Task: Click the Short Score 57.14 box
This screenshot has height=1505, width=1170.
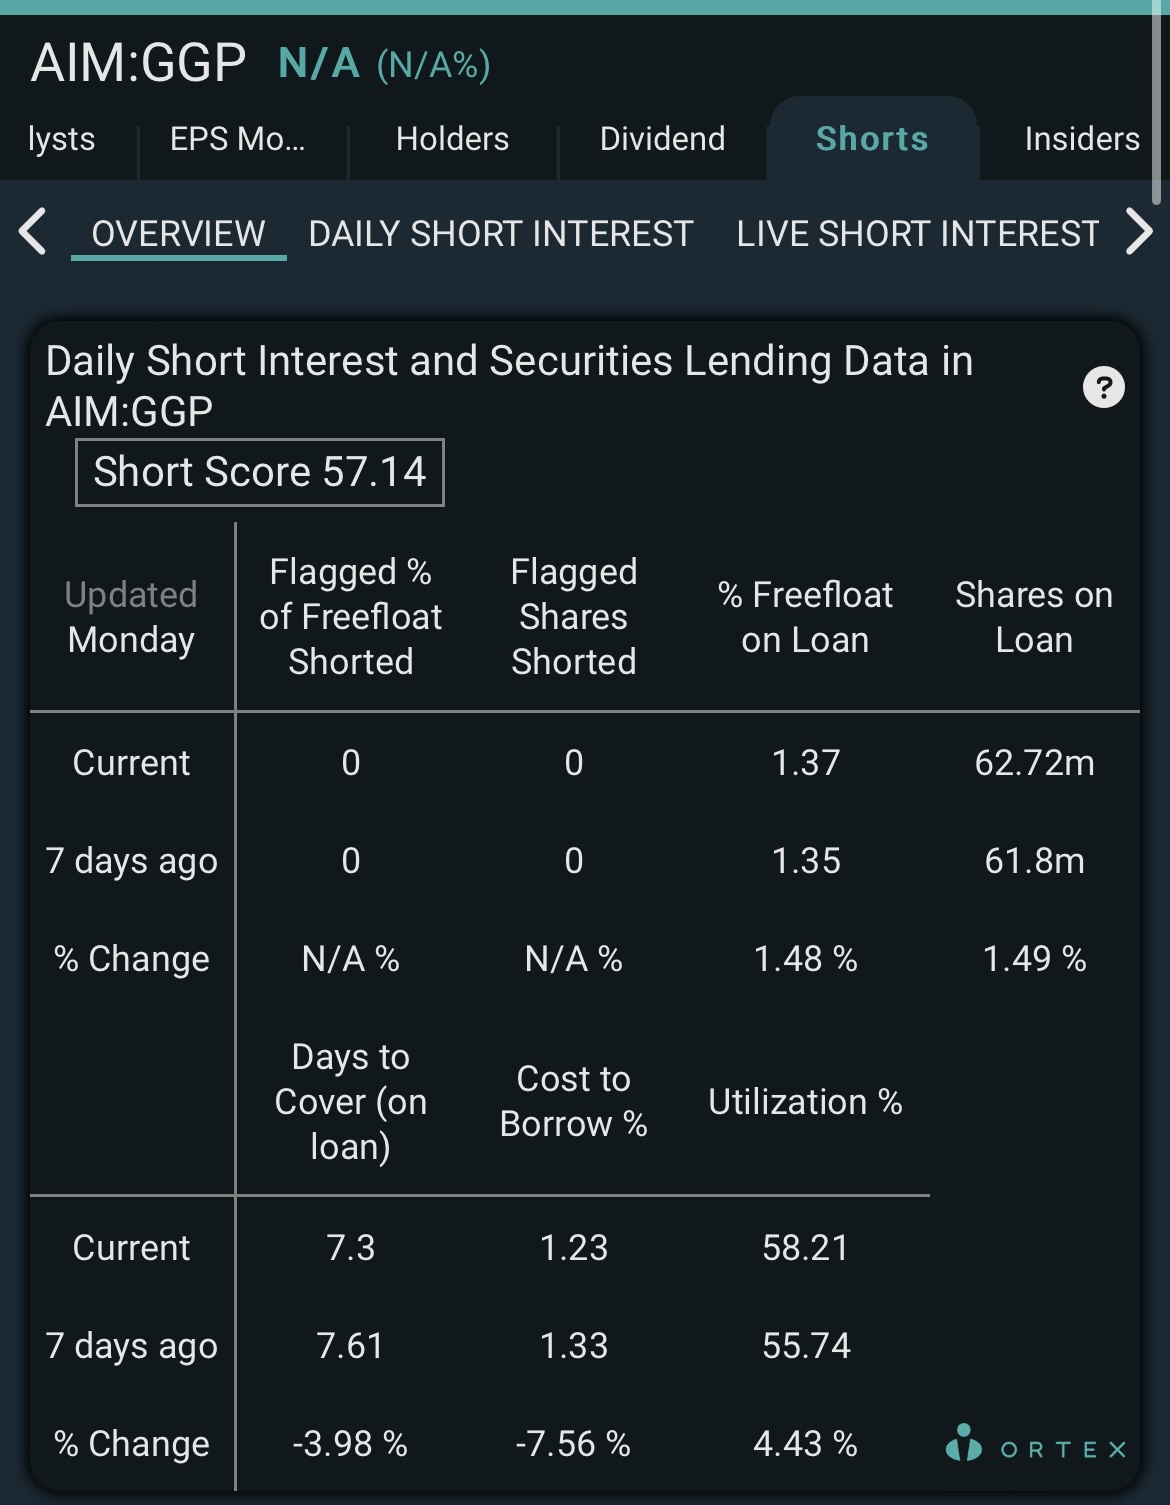Action: tap(260, 472)
